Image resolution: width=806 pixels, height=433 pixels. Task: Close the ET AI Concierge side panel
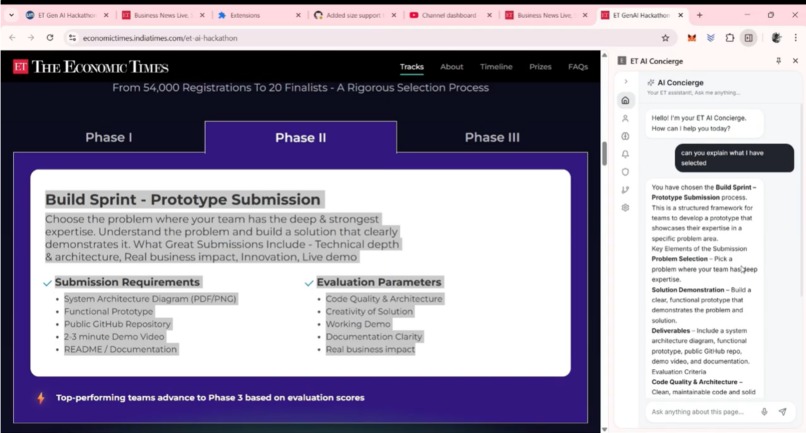tap(795, 61)
